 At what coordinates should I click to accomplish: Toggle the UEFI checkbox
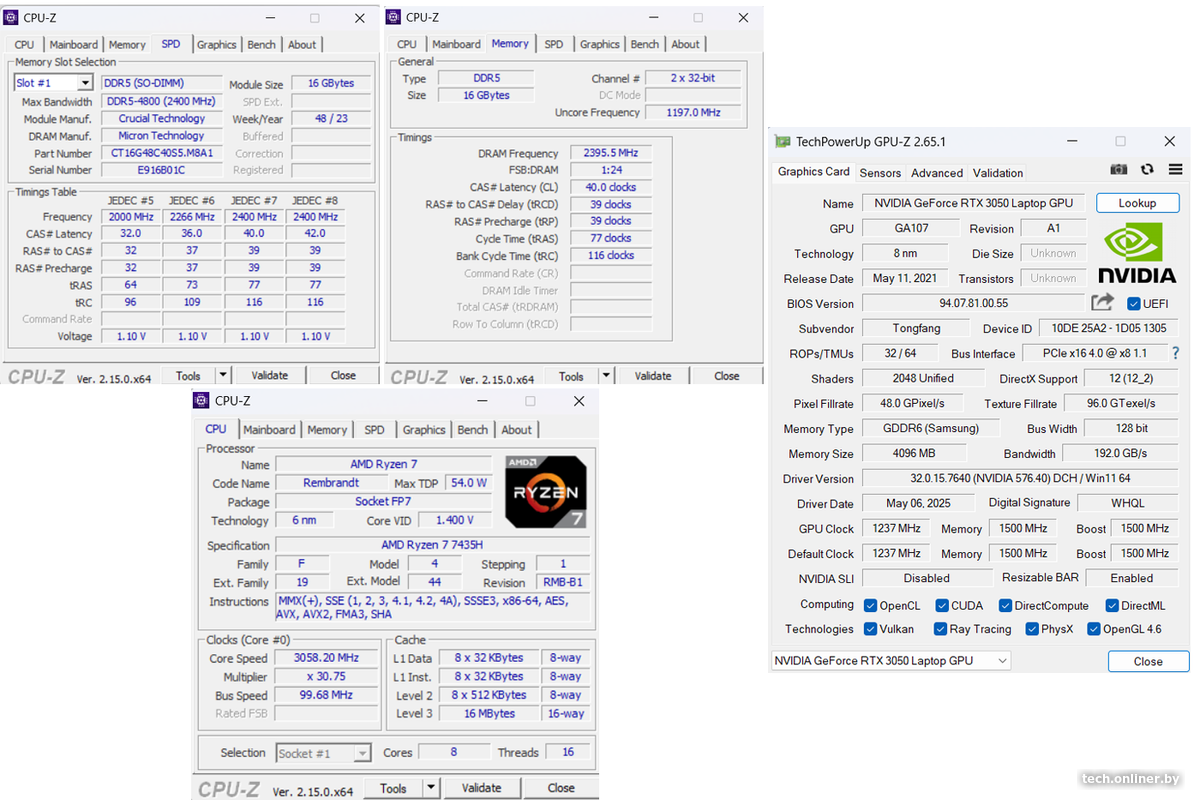(1134, 303)
